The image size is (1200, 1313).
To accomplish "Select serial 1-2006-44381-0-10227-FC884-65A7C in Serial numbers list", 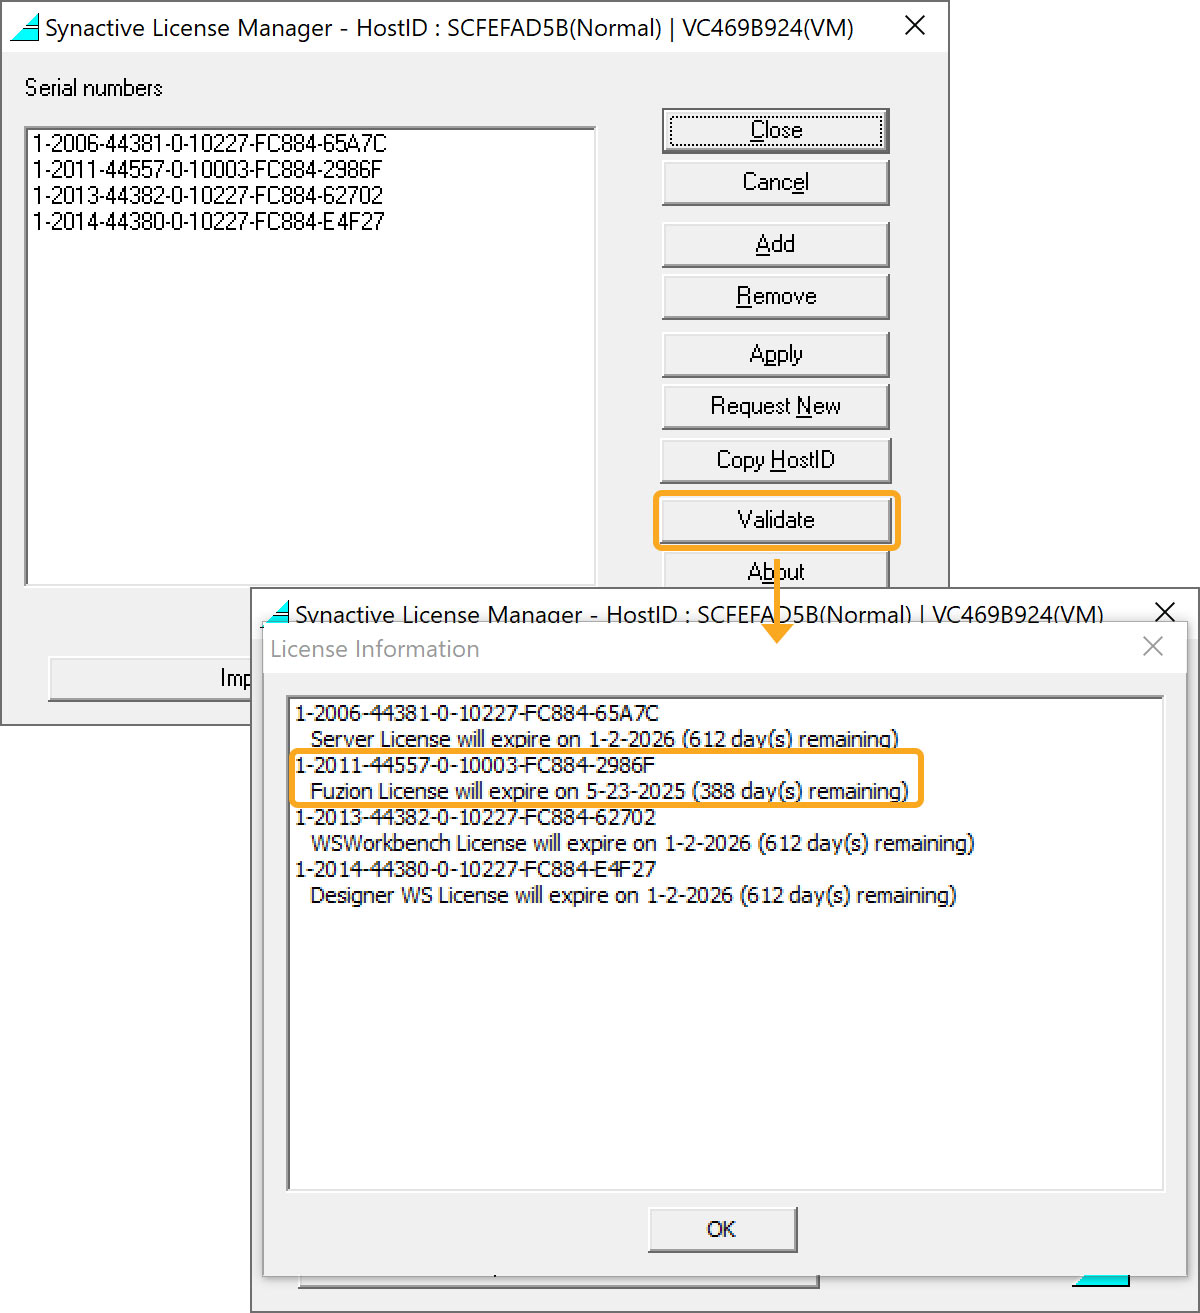I will click(x=209, y=143).
